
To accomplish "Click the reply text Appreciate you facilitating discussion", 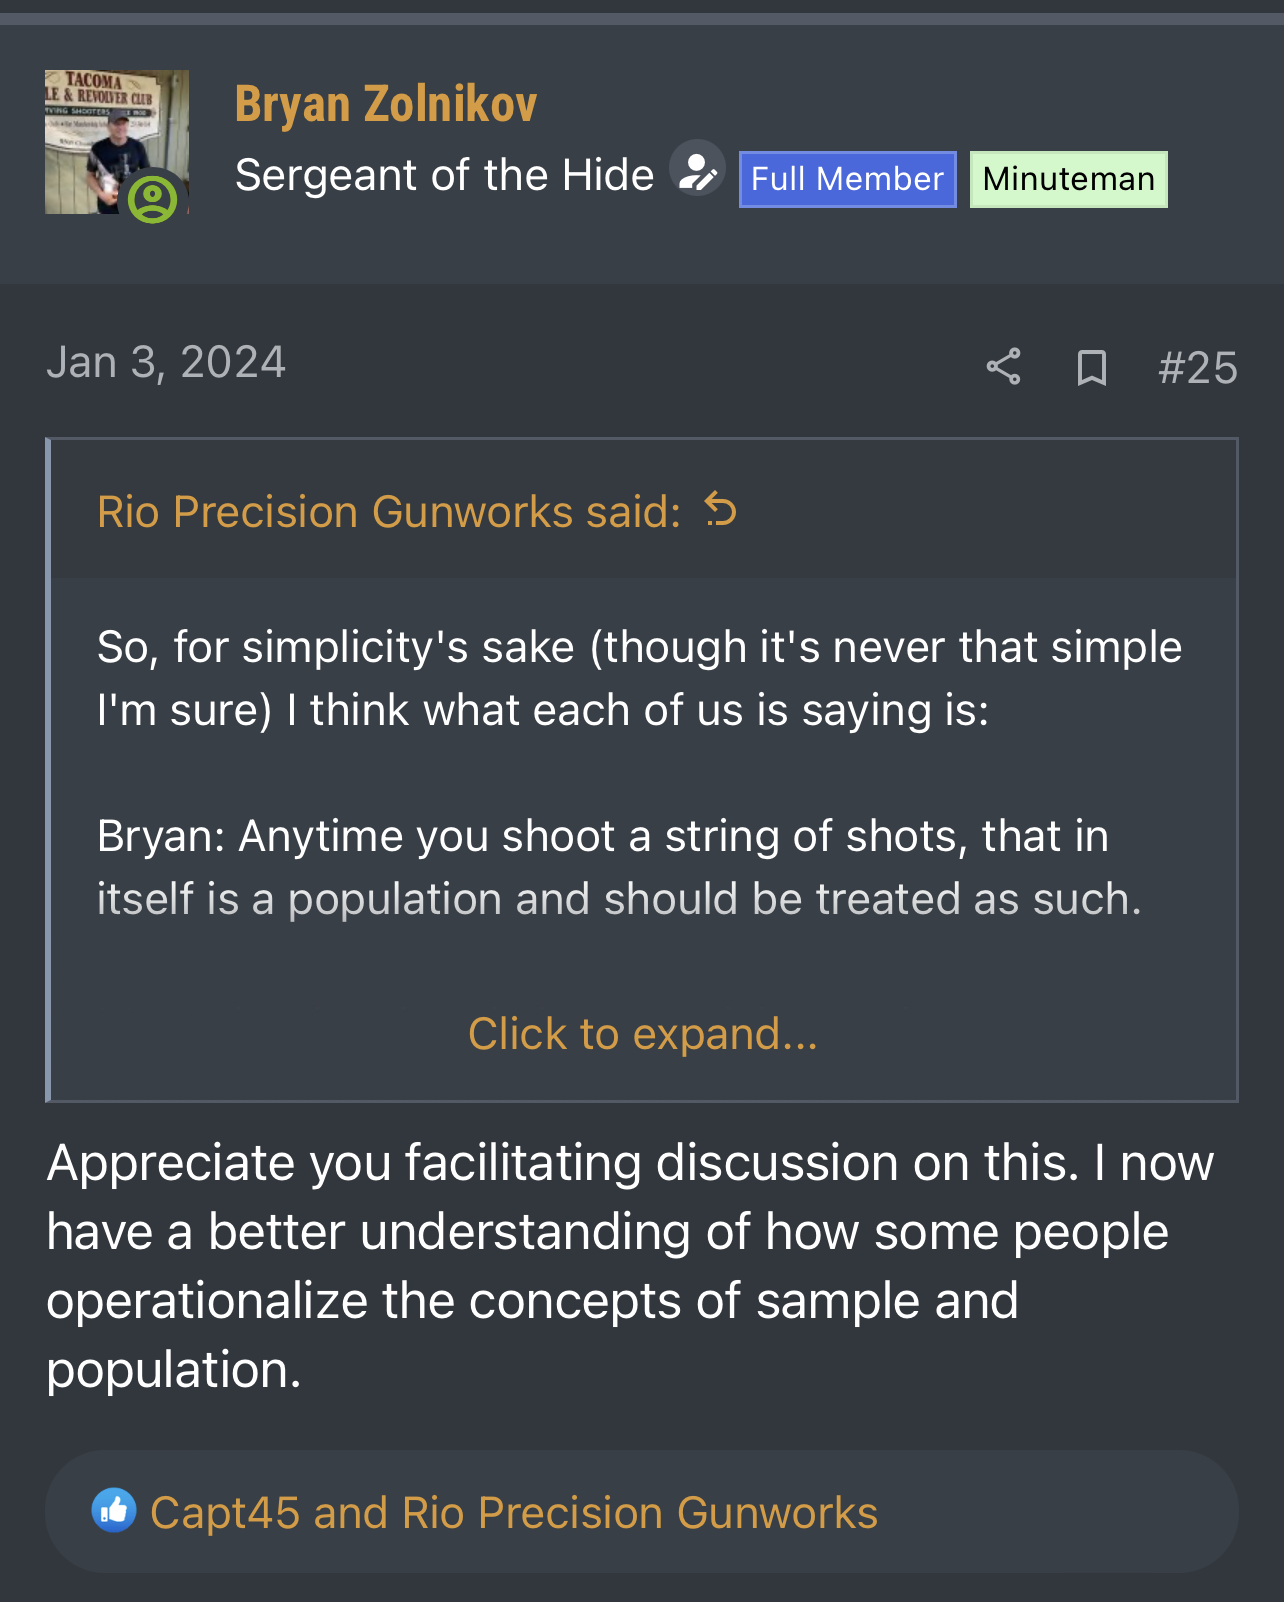I will pos(630,1266).
